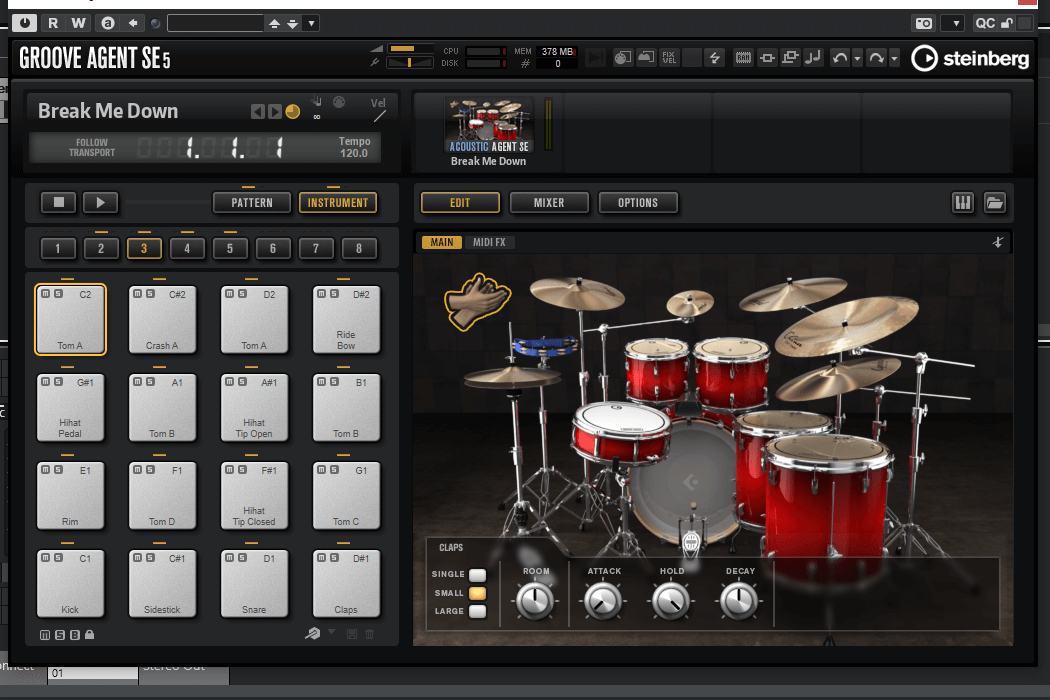
Task: Click the keyboard show icon right of Options
Action: click(962, 202)
